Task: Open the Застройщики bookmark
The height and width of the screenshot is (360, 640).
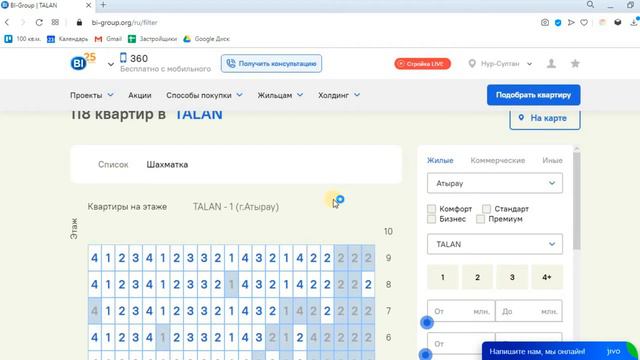Action: pyautogui.click(x=152, y=39)
